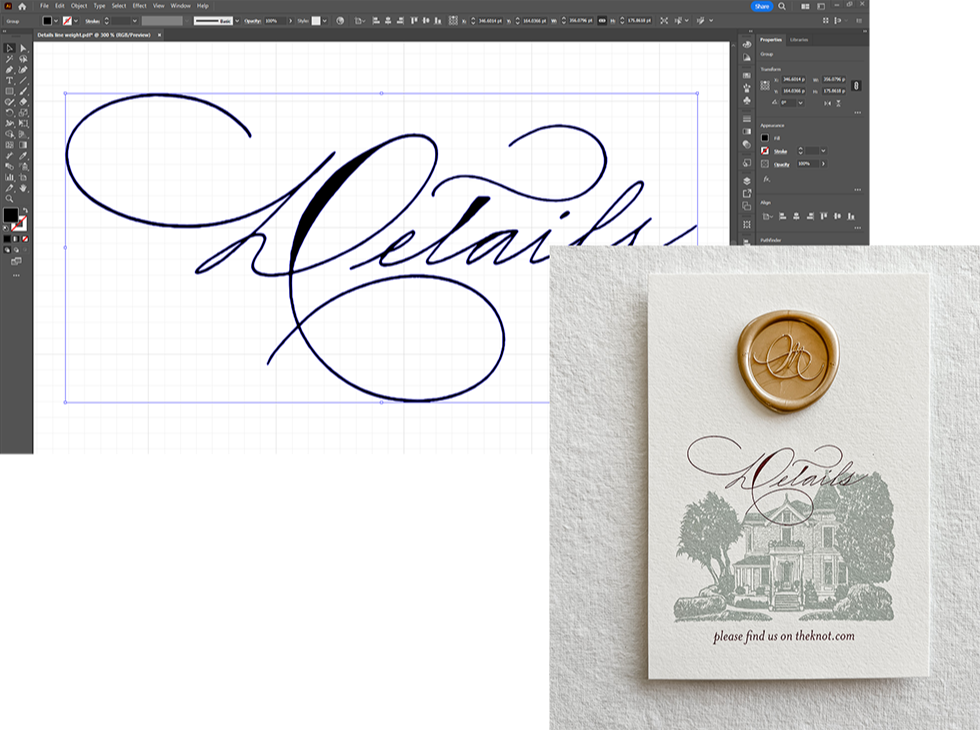Open the stroke color dropdown in control bar

pyautogui.click(x=76, y=21)
